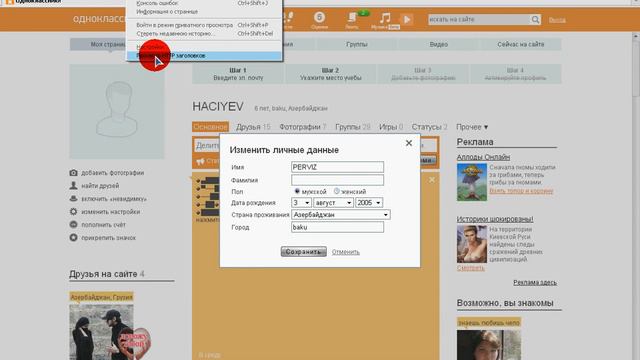Click the 'Реклама здесь' link
The width and height of the screenshot is (640, 360).
coord(535,282)
